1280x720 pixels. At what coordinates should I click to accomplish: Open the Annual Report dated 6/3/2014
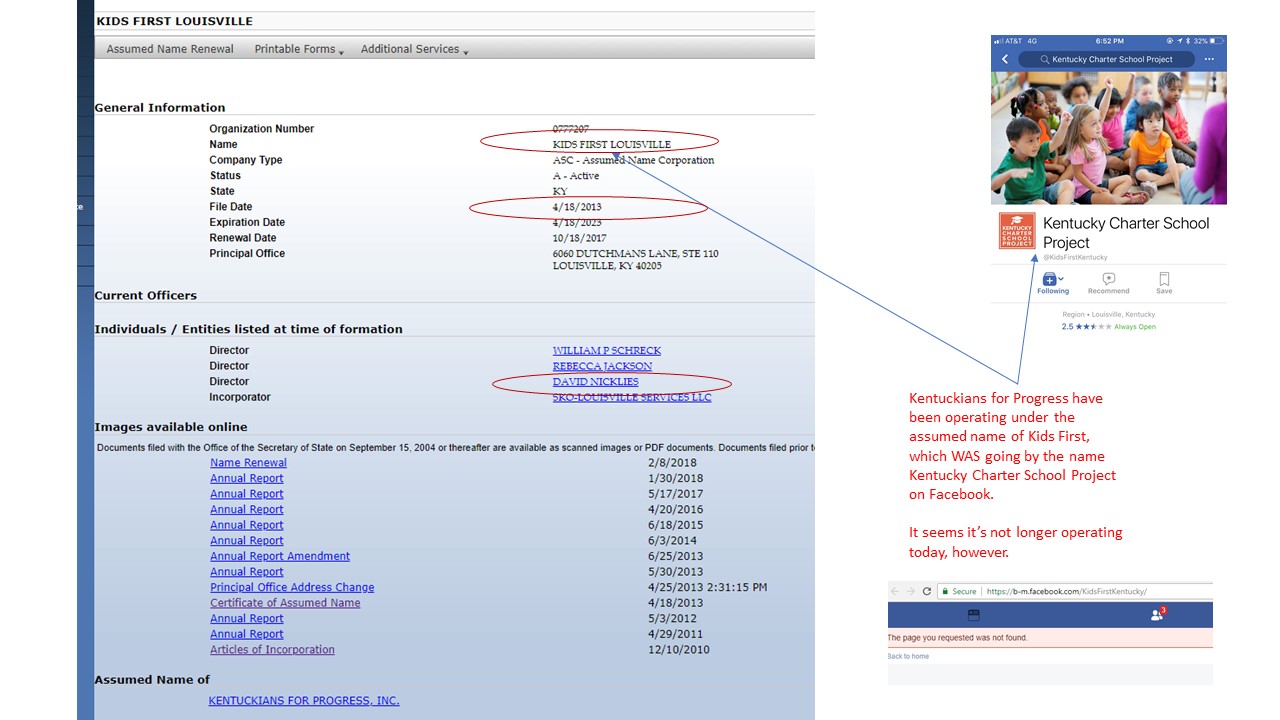pos(247,541)
